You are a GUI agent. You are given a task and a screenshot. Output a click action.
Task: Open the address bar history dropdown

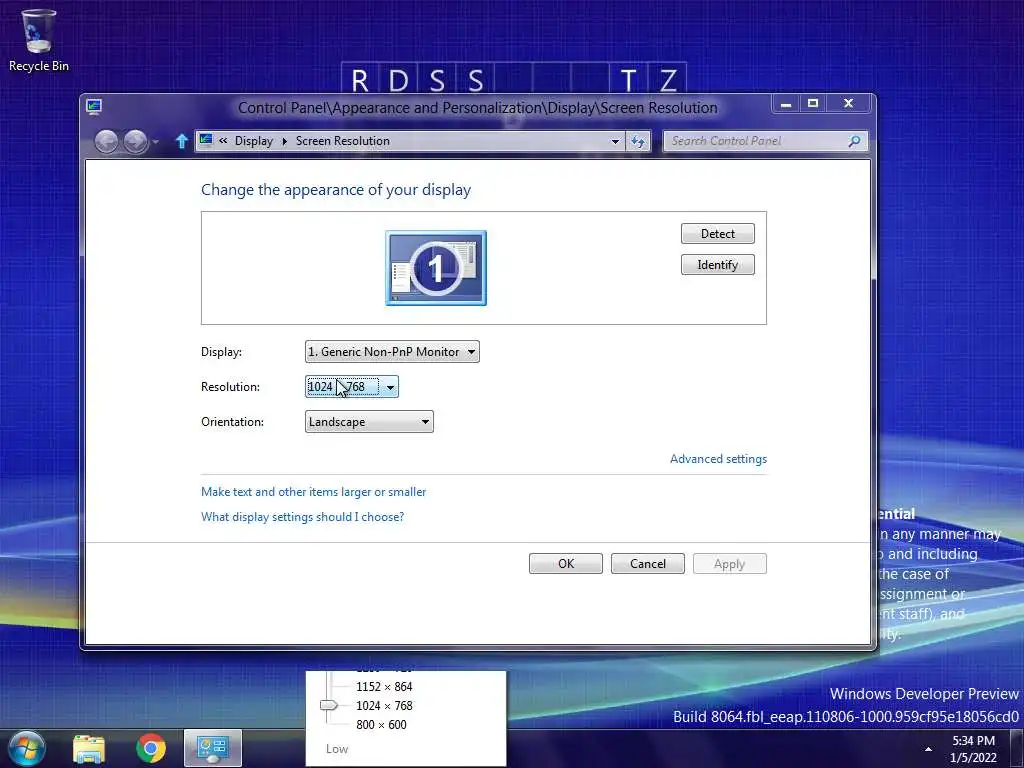tap(615, 141)
